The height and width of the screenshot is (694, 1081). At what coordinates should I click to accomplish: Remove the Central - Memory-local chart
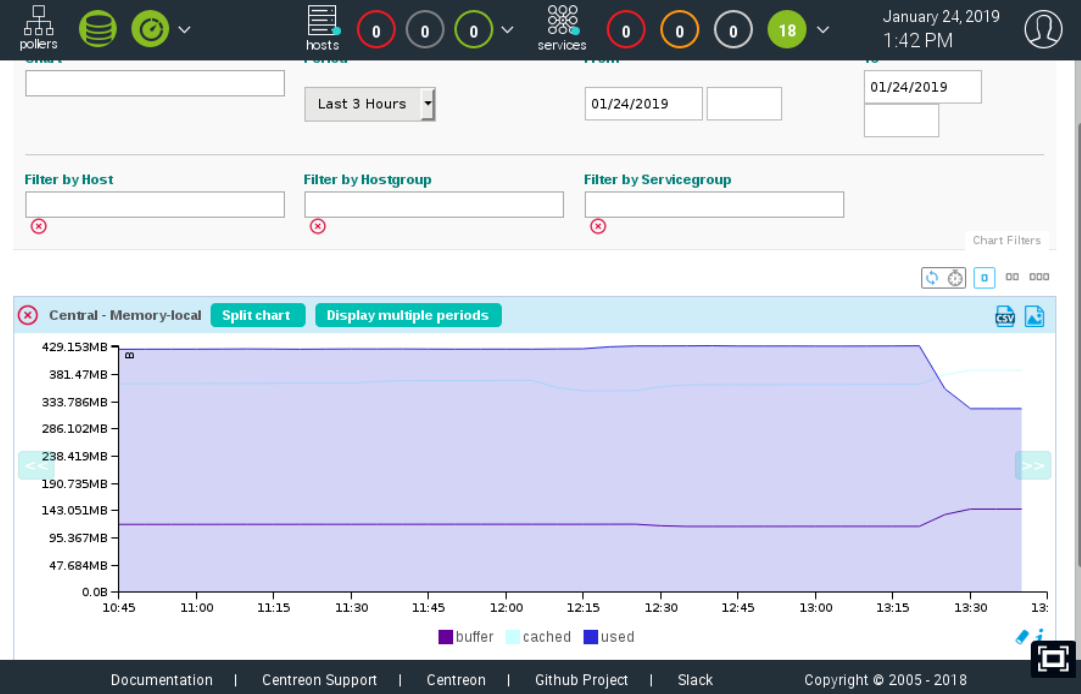point(28,315)
